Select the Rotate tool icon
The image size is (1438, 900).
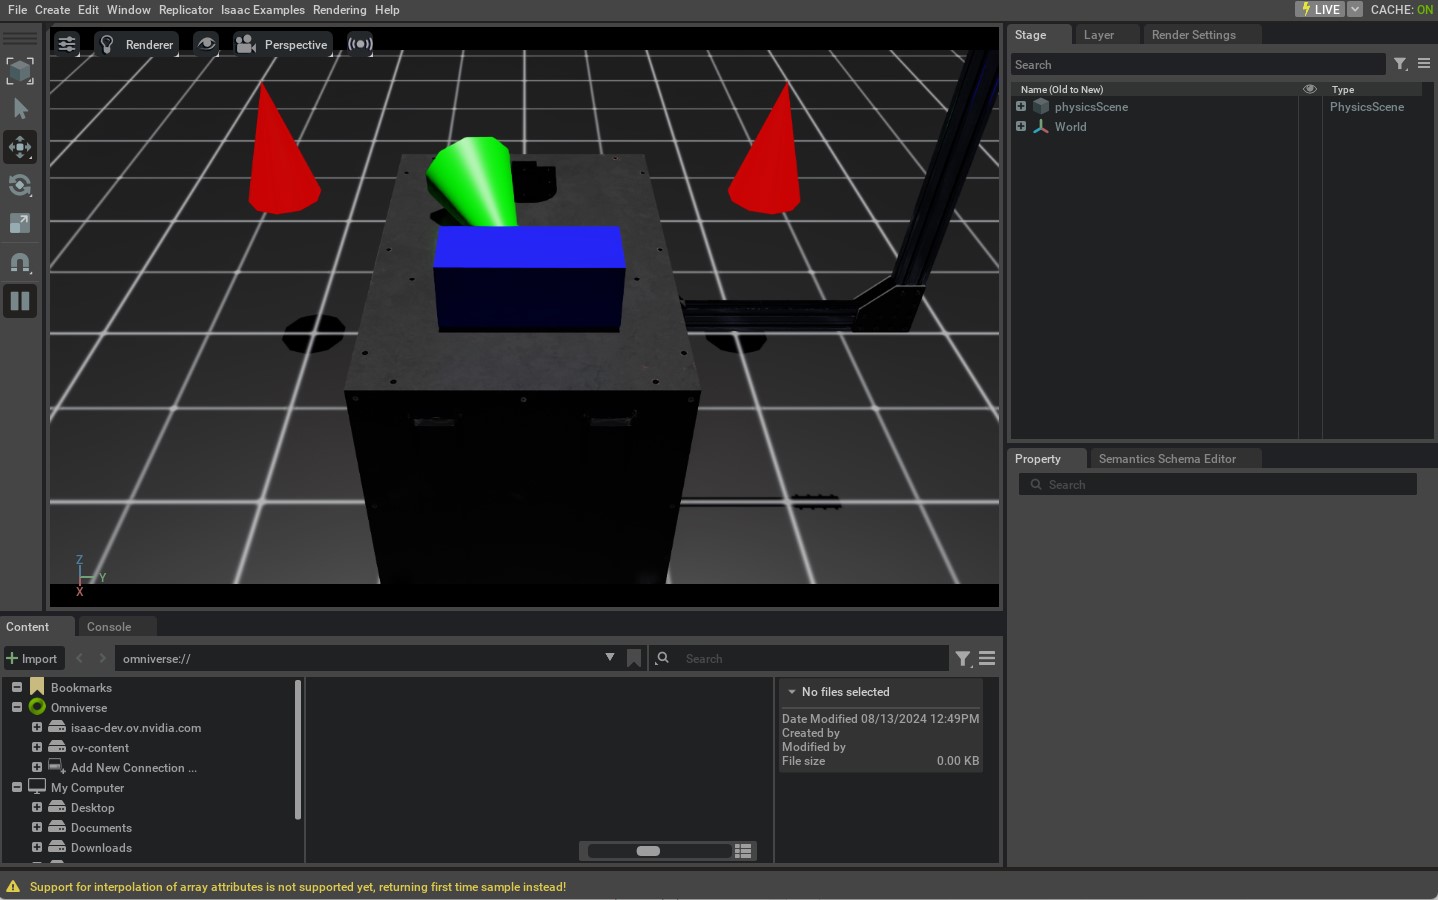tap(20, 185)
